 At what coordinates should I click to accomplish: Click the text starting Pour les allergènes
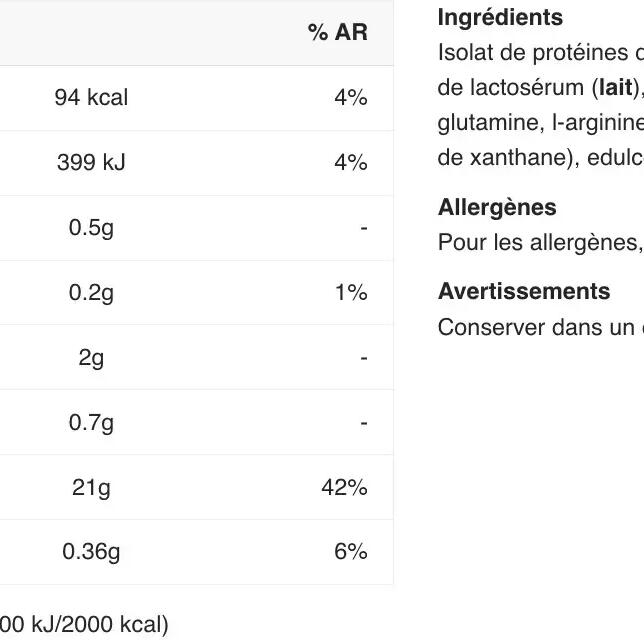(x=540, y=242)
